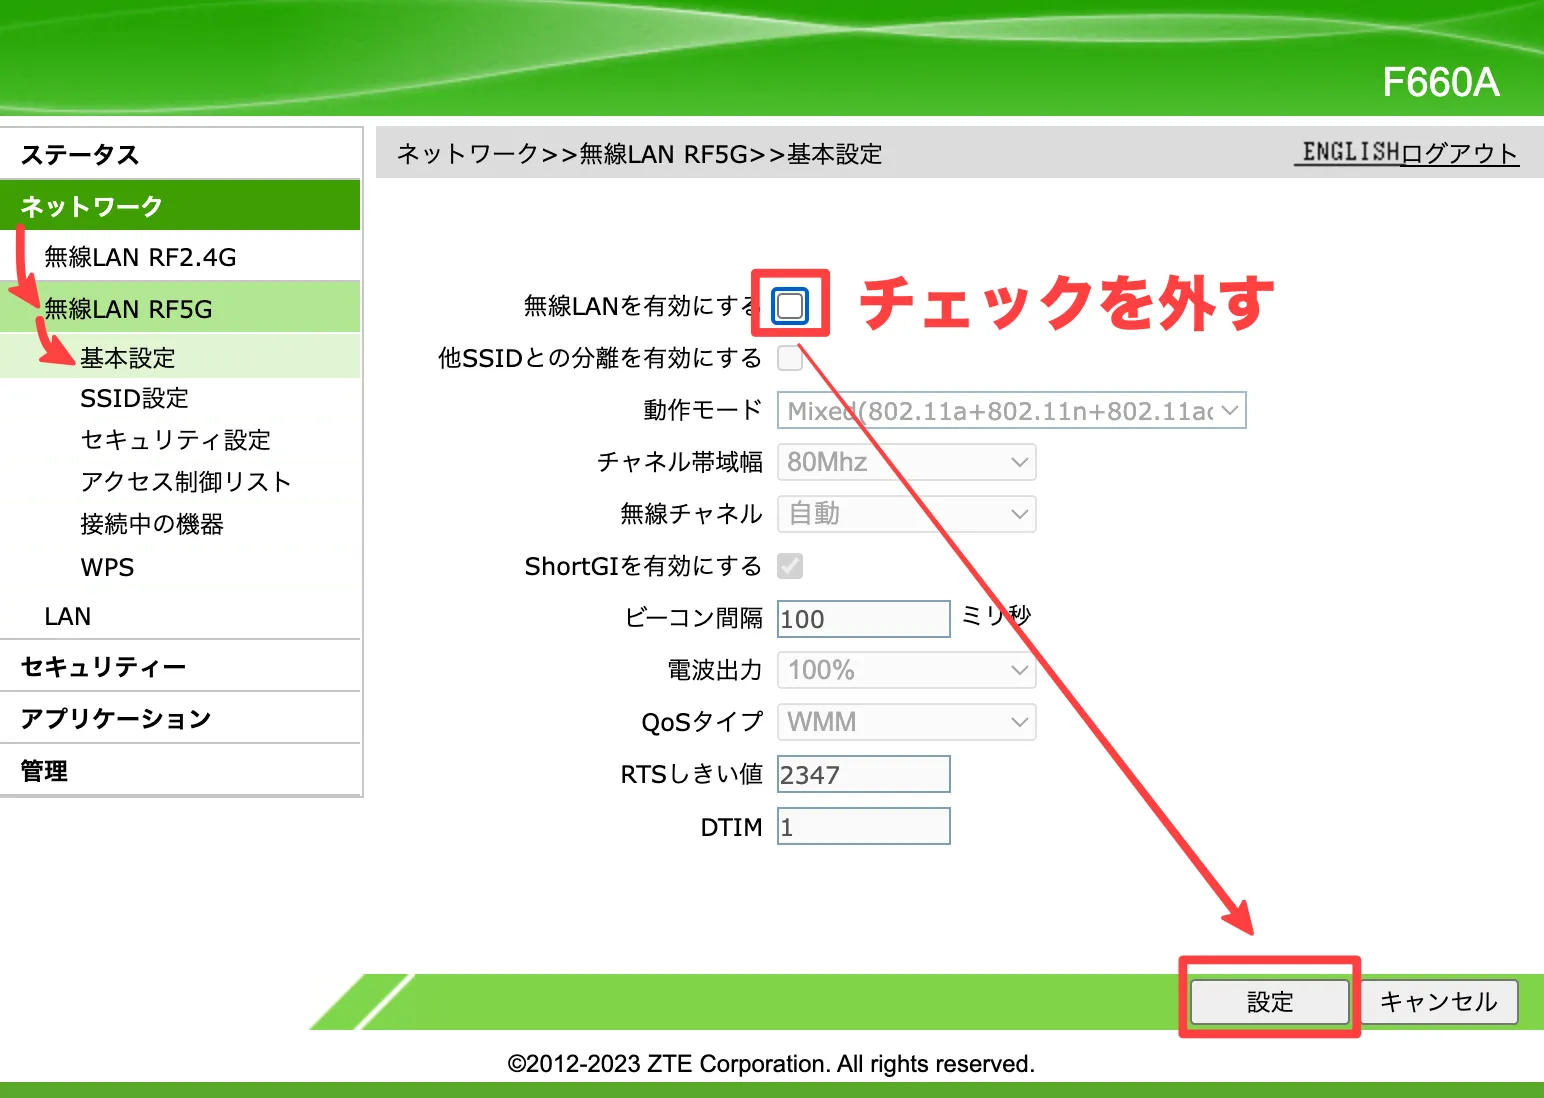
Task: Open 基本設定 submenu item
Action: [x=181, y=357]
